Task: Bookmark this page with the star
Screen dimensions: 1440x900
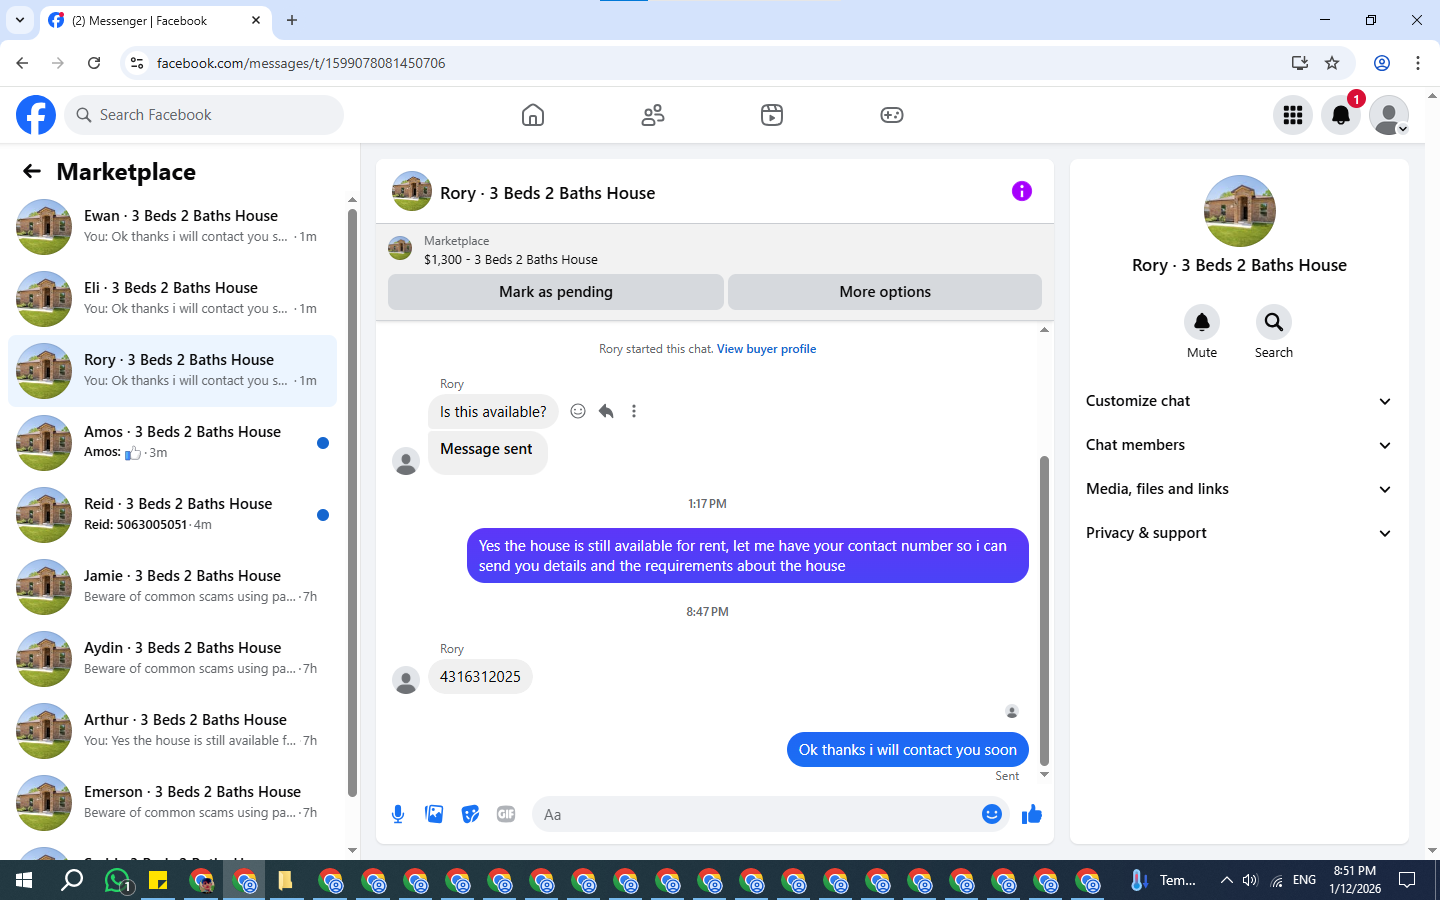Action: pos(1332,63)
